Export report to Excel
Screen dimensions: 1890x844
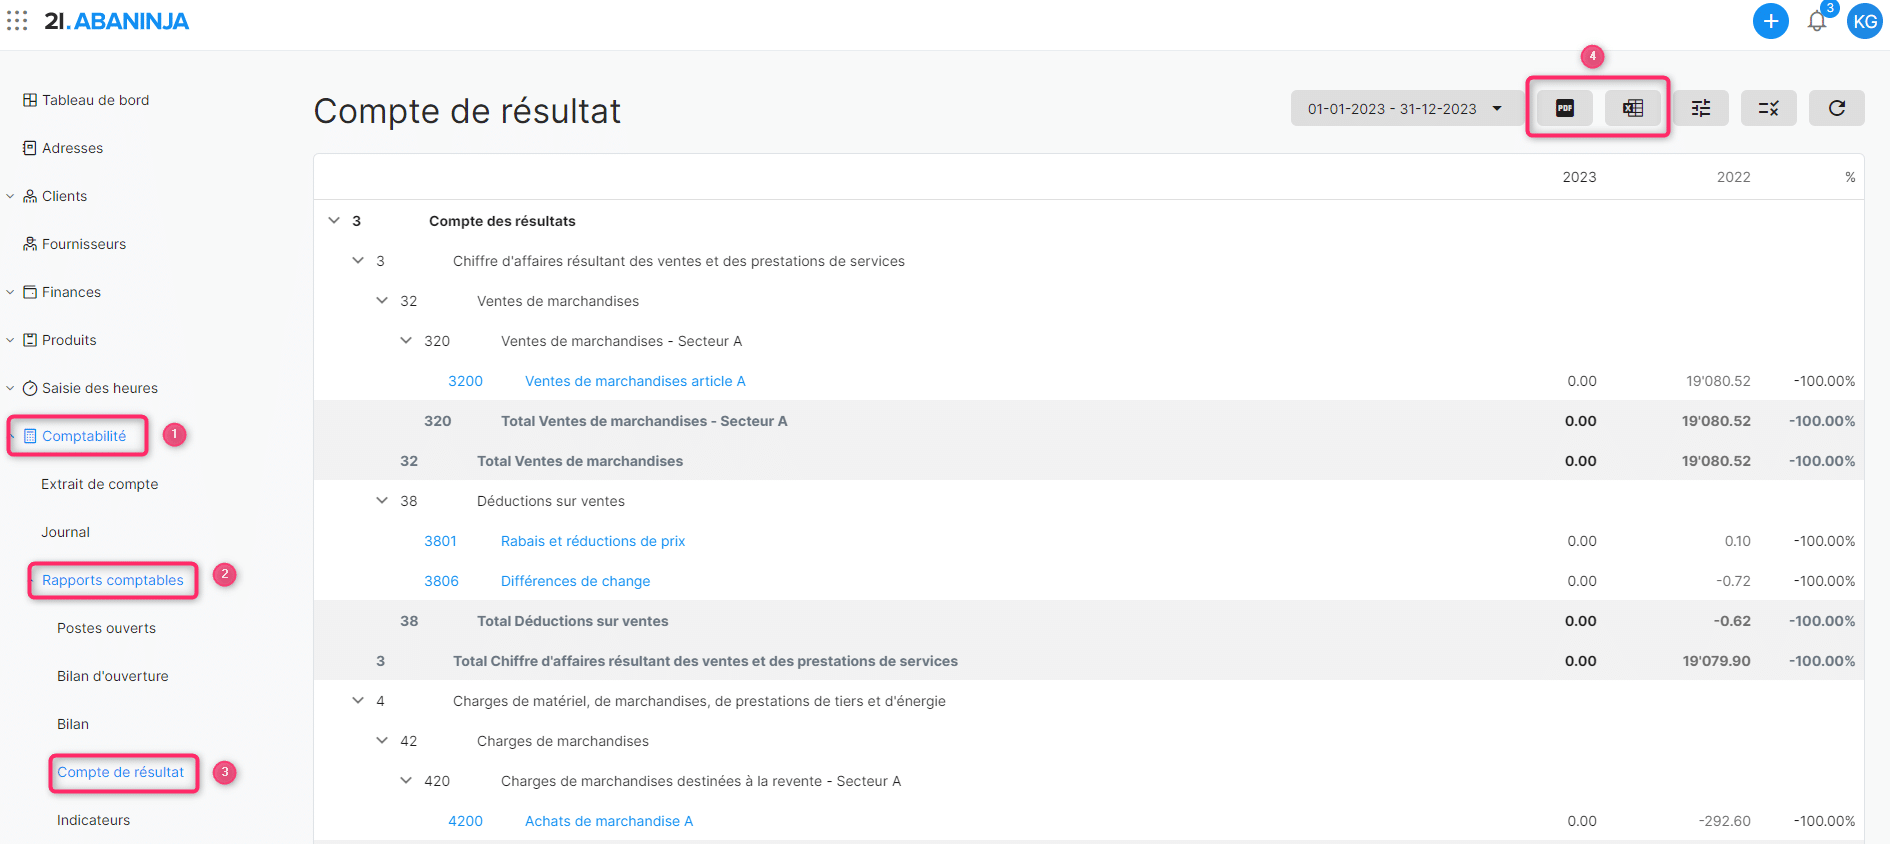click(x=1633, y=108)
